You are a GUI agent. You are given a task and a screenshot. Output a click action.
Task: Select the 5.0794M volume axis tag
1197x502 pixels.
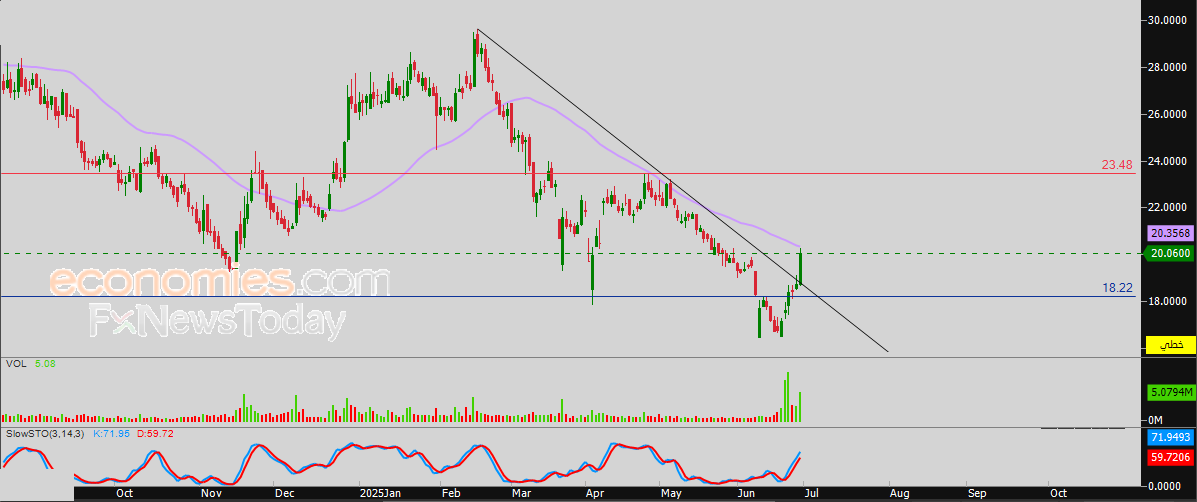click(1170, 393)
